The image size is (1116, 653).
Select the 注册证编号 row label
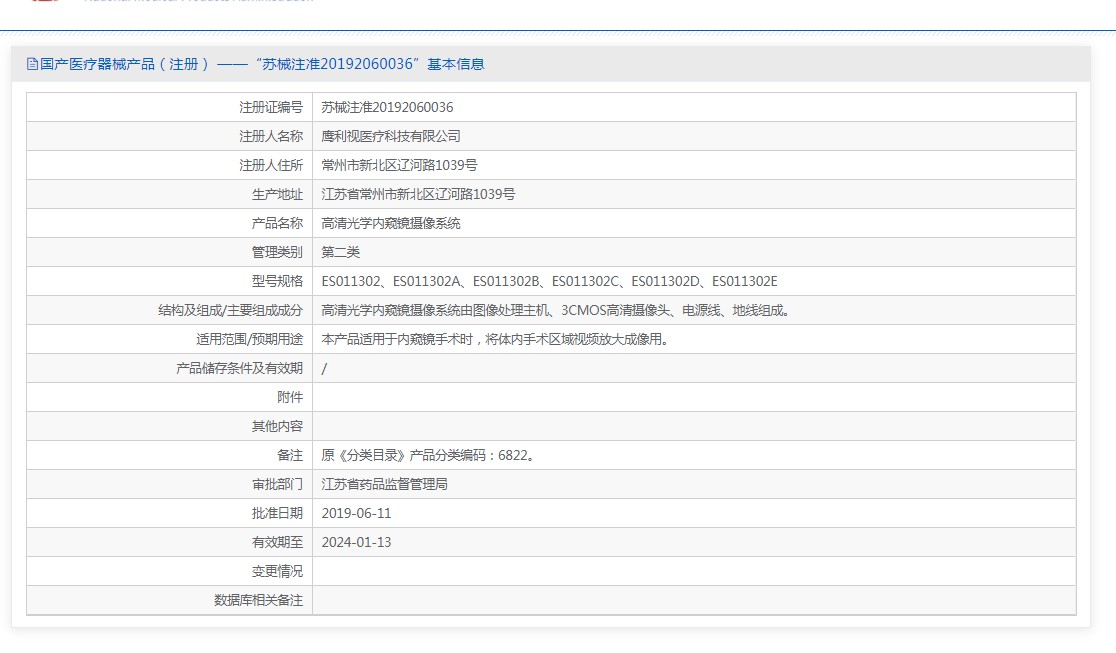click(x=271, y=108)
